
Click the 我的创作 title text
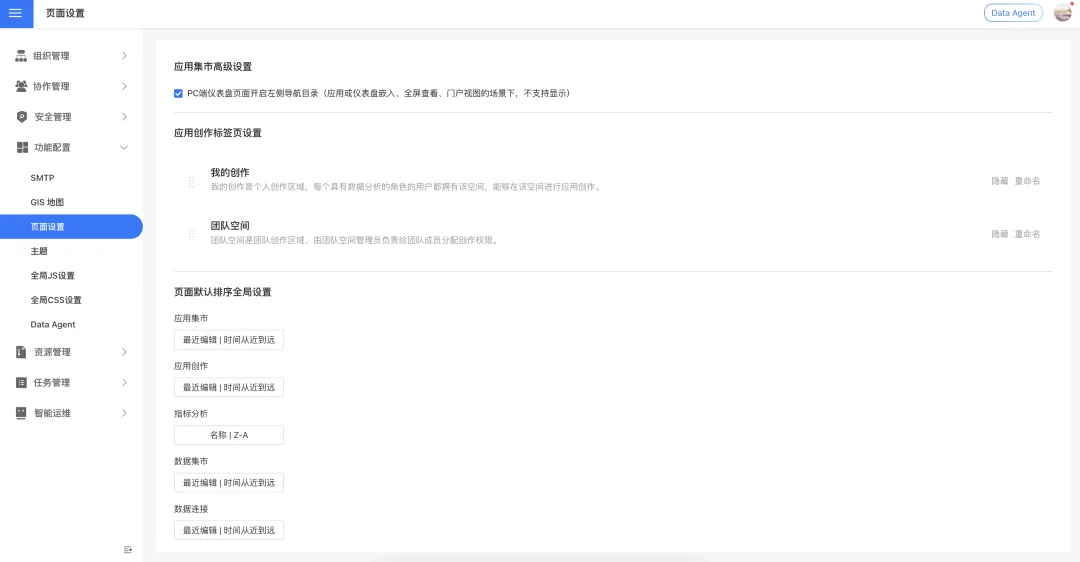tap(230, 172)
